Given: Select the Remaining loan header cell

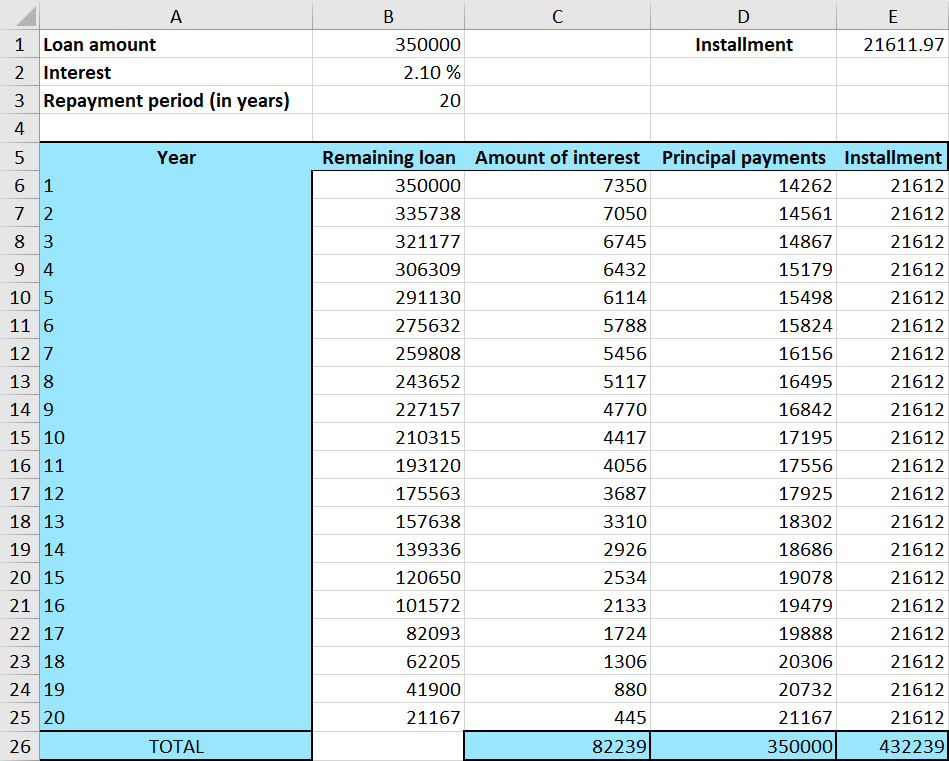Looking at the screenshot, I should 388,157.
